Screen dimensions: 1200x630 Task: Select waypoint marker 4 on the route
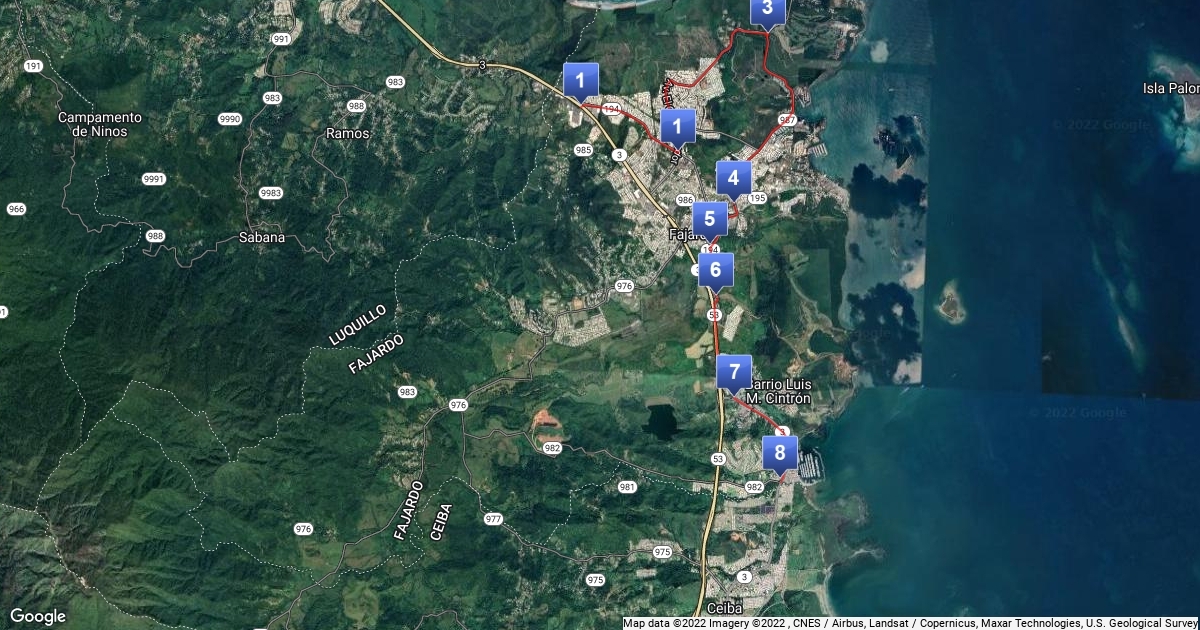(733, 178)
